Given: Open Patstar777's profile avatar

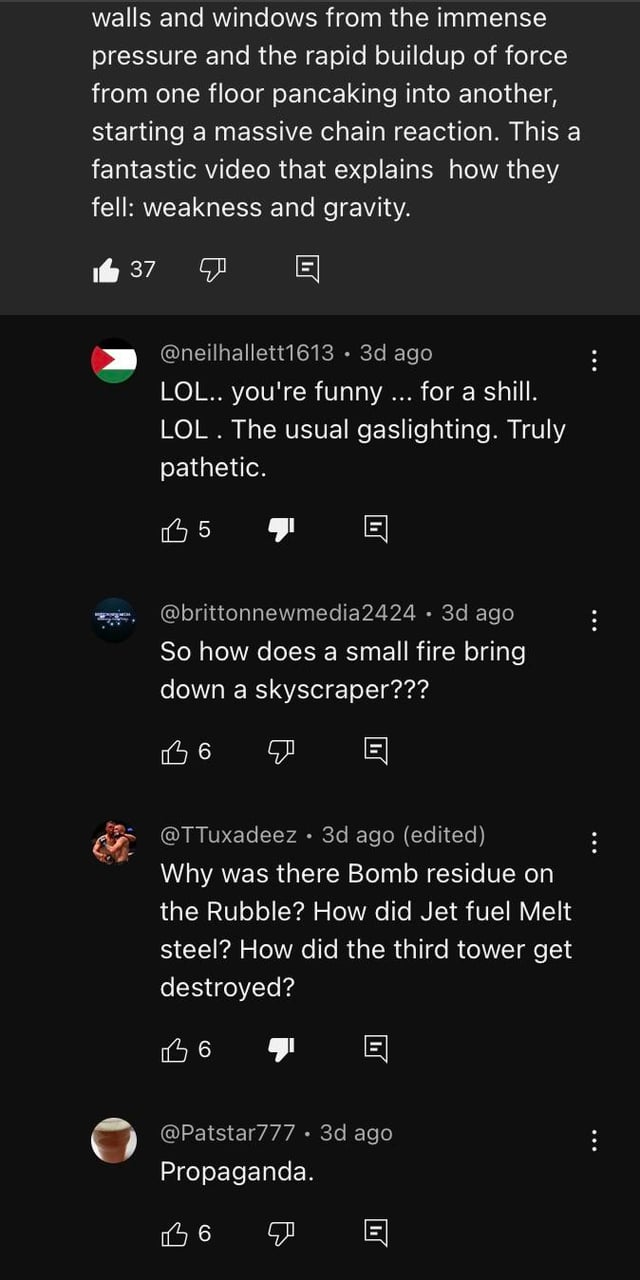Looking at the screenshot, I should click(x=114, y=1140).
